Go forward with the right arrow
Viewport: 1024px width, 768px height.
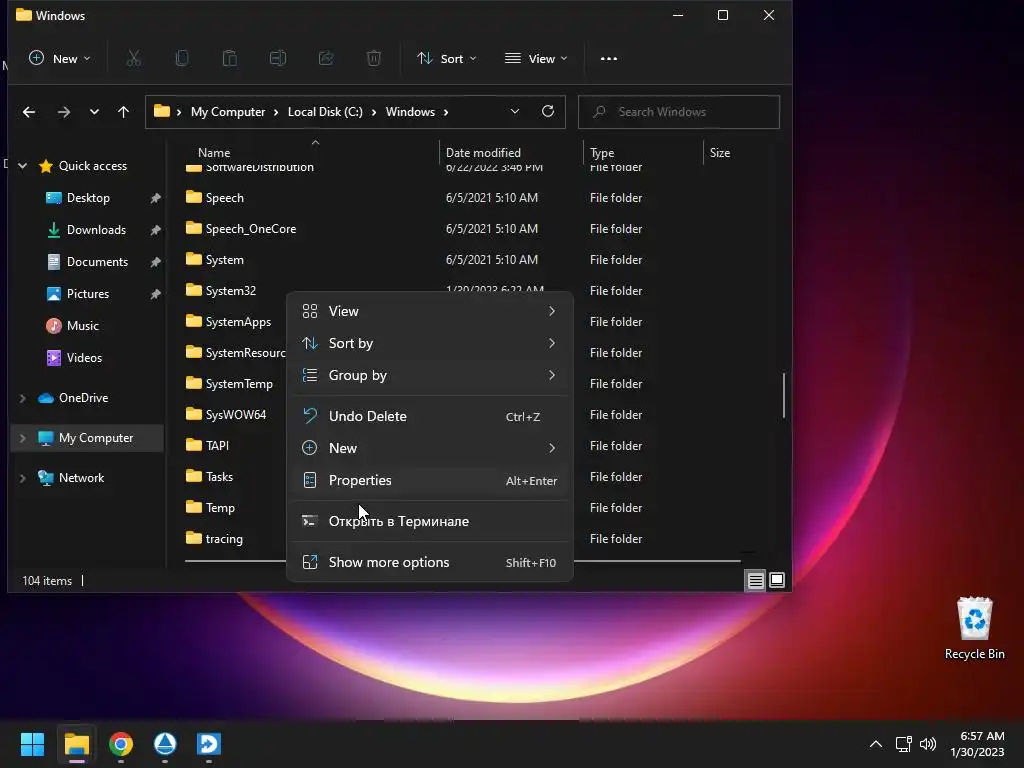tap(63, 112)
